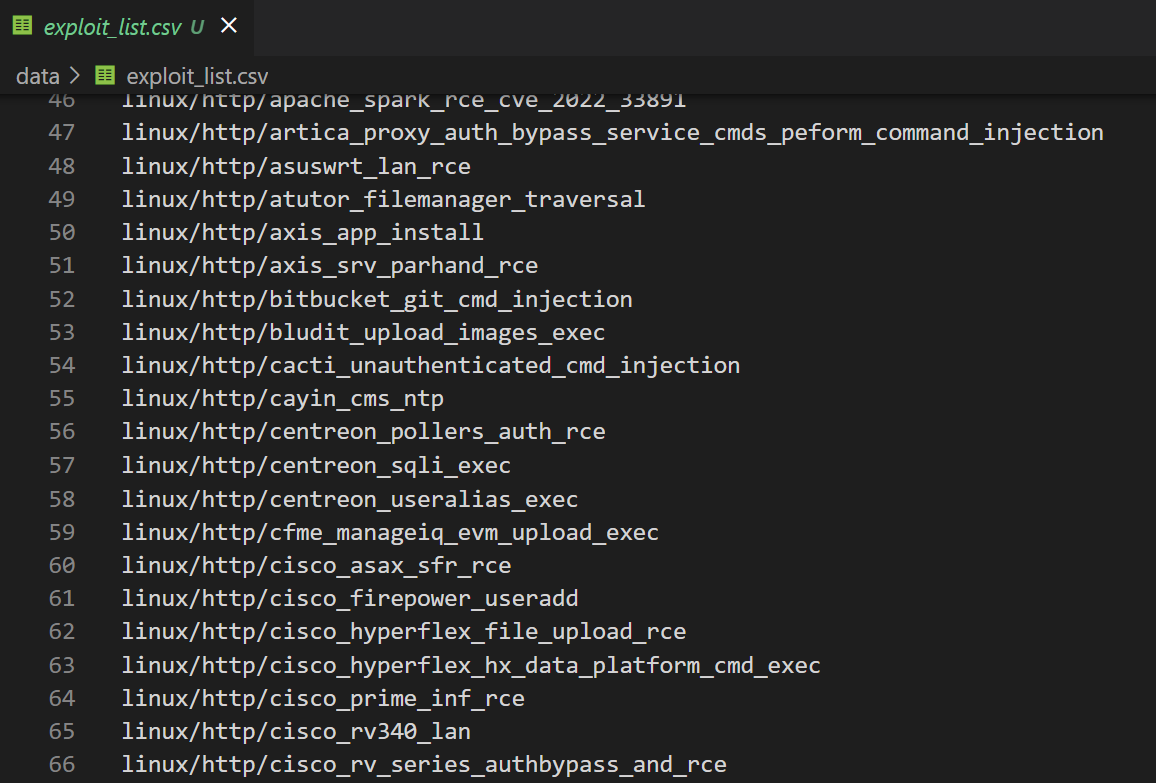The height and width of the screenshot is (783, 1156).
Task: Select the cisco_asax_sfr_rce line text
Action: tap(315, 564)
